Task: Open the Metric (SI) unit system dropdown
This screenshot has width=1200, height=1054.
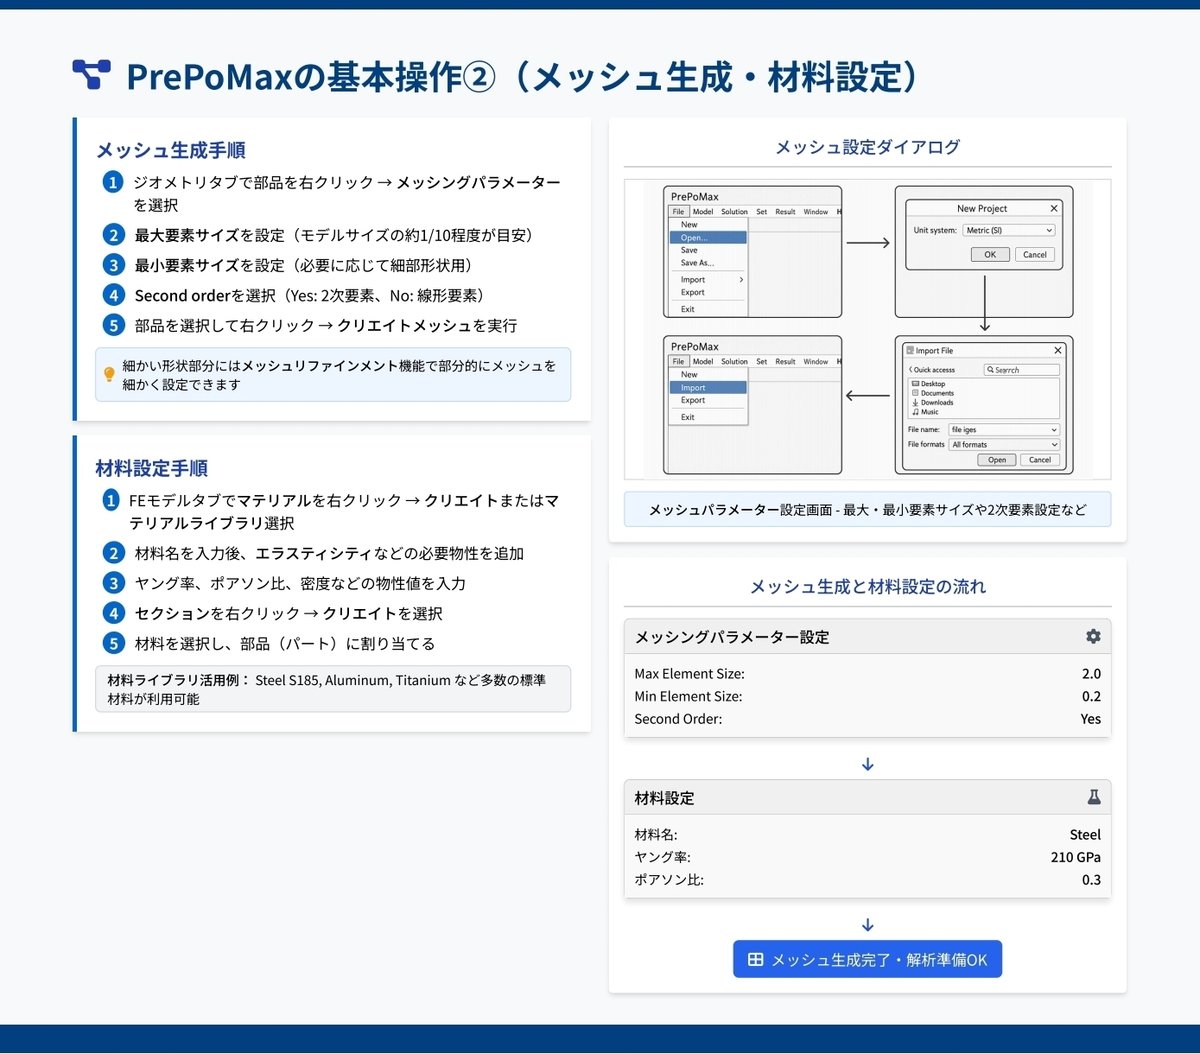Action: (x=1009, y=230)
